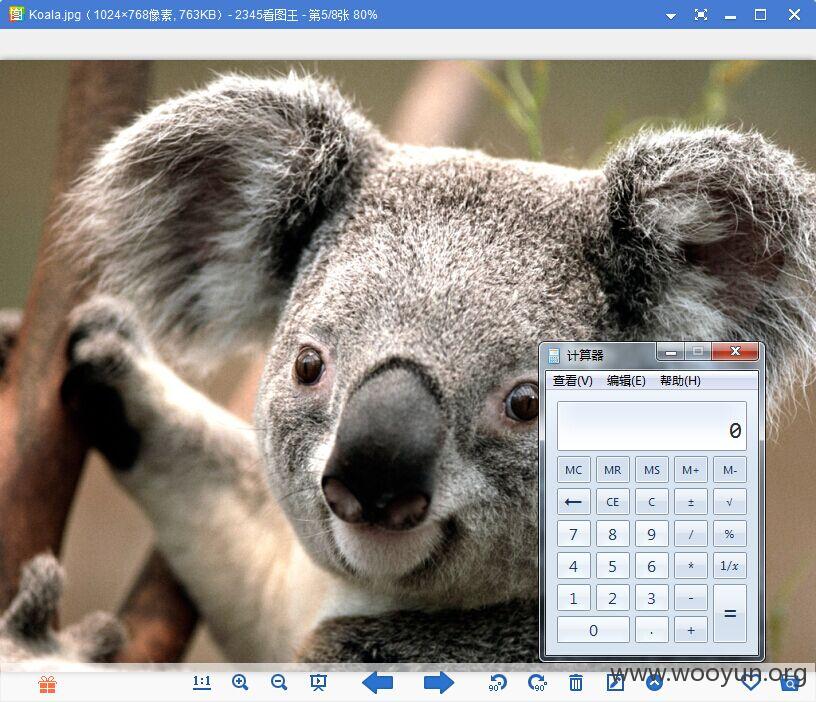Click the decimal point button
Image resolution: width=816 pixels, height=702 pixels.
[x=652, y=630]
